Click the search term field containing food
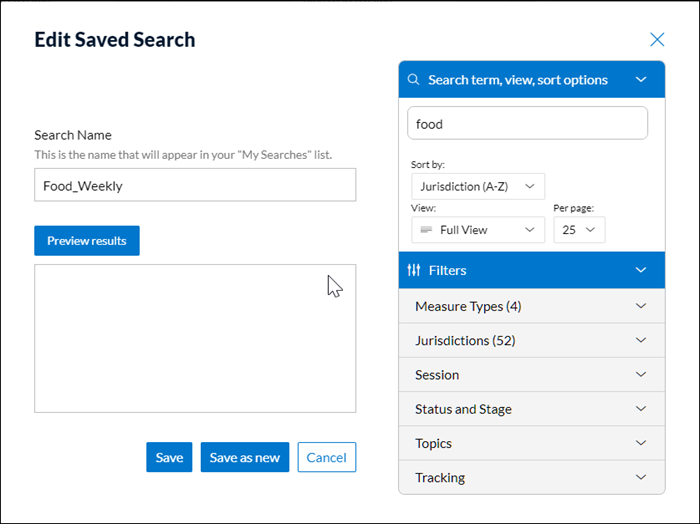This screenshot has height=524, width=700. point(527,124)
